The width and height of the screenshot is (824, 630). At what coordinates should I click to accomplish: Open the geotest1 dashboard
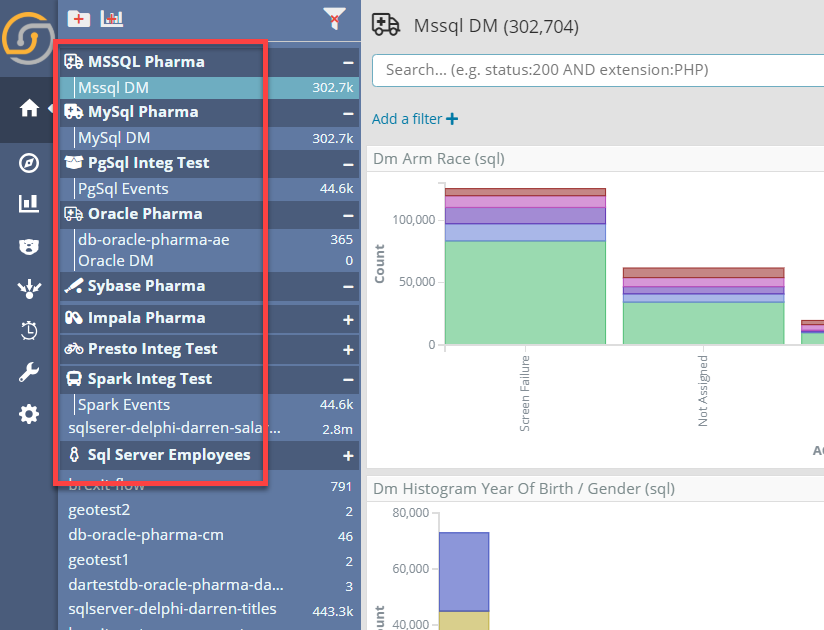point(209,560)
